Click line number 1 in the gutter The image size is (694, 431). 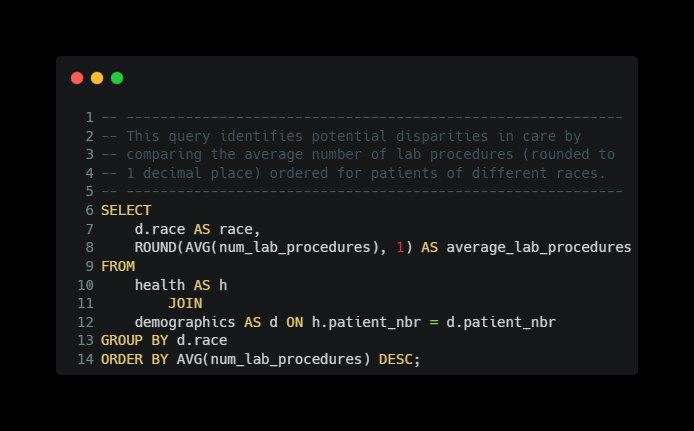(x=90, y=117)
